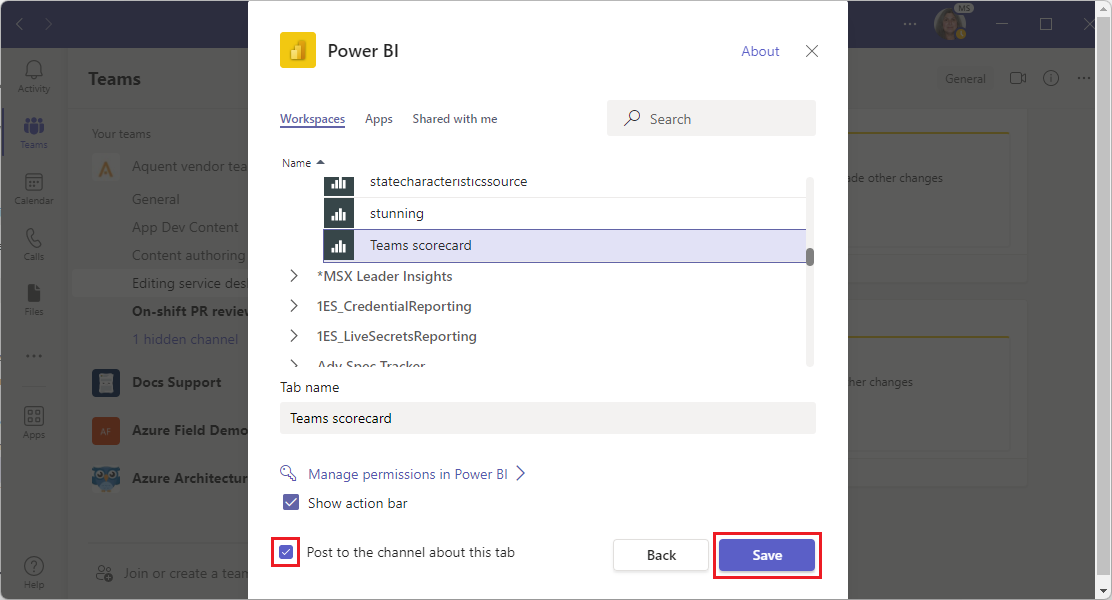Click the magnifier icon in Search box

point(632,118)
